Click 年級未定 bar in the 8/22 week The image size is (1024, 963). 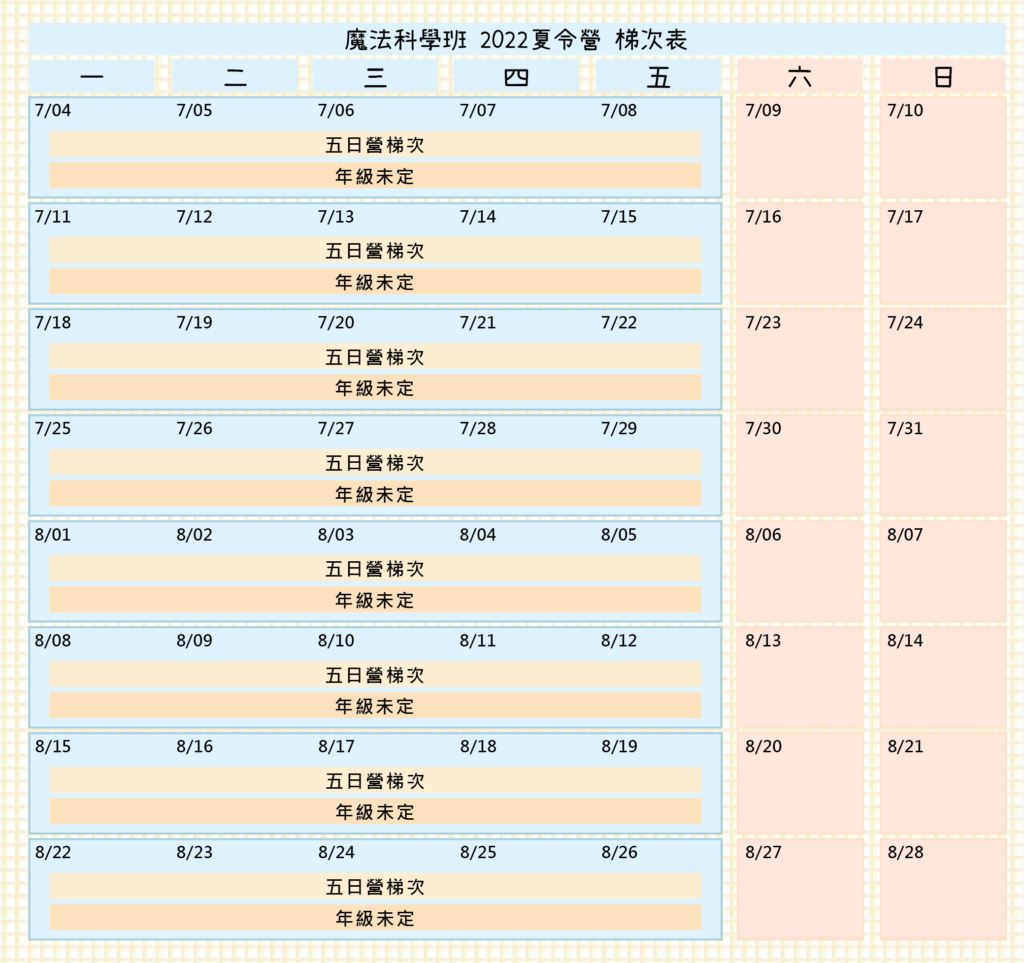376,918
